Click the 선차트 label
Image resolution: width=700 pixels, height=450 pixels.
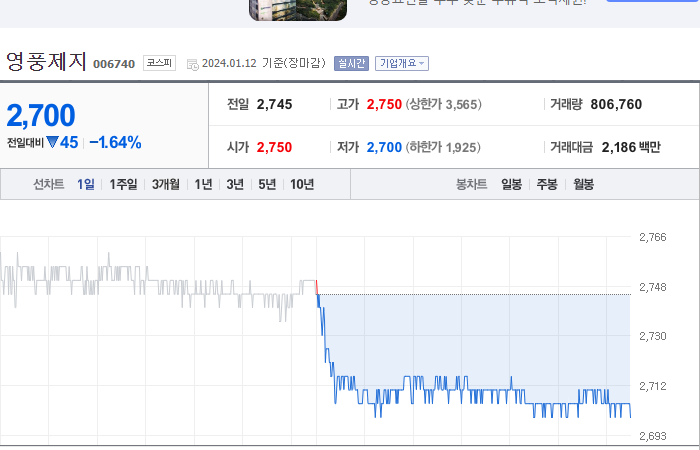(49, 184)
